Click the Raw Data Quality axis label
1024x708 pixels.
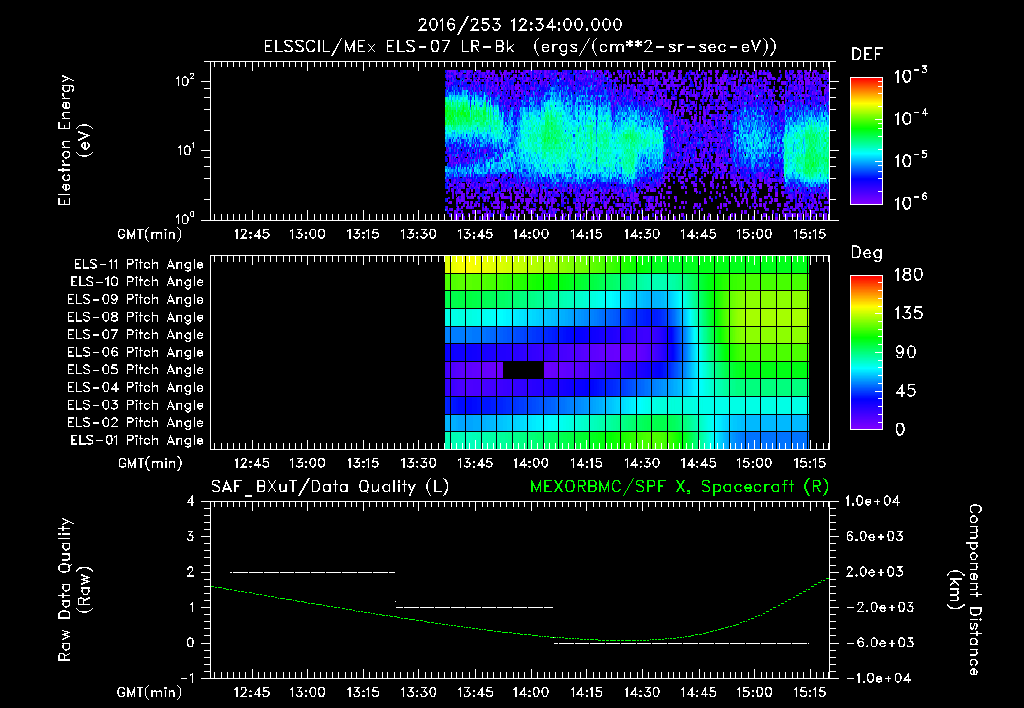click(x=74, y=590)
